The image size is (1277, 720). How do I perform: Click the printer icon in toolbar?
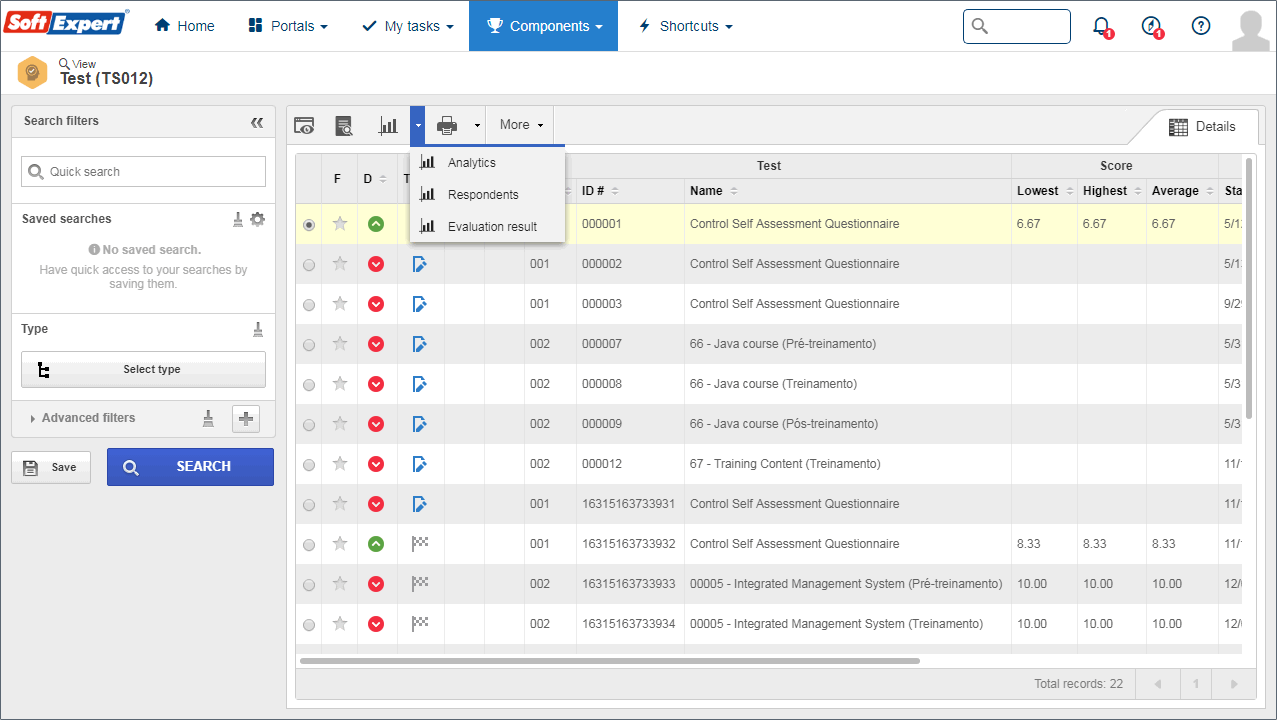(x=447, y=125)
